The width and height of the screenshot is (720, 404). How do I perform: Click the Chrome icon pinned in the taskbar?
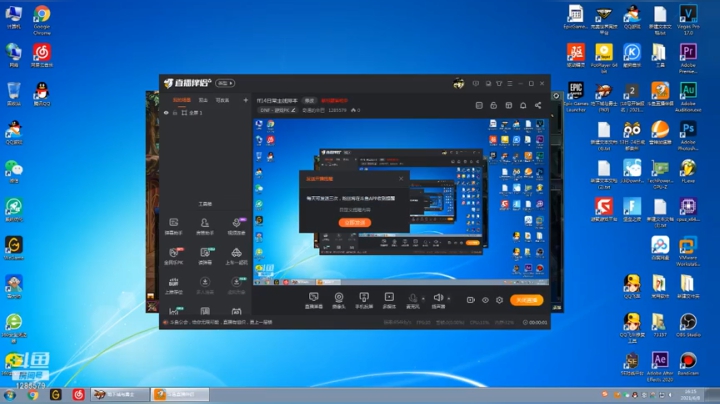pyautogui.click(x=33, y=394)
